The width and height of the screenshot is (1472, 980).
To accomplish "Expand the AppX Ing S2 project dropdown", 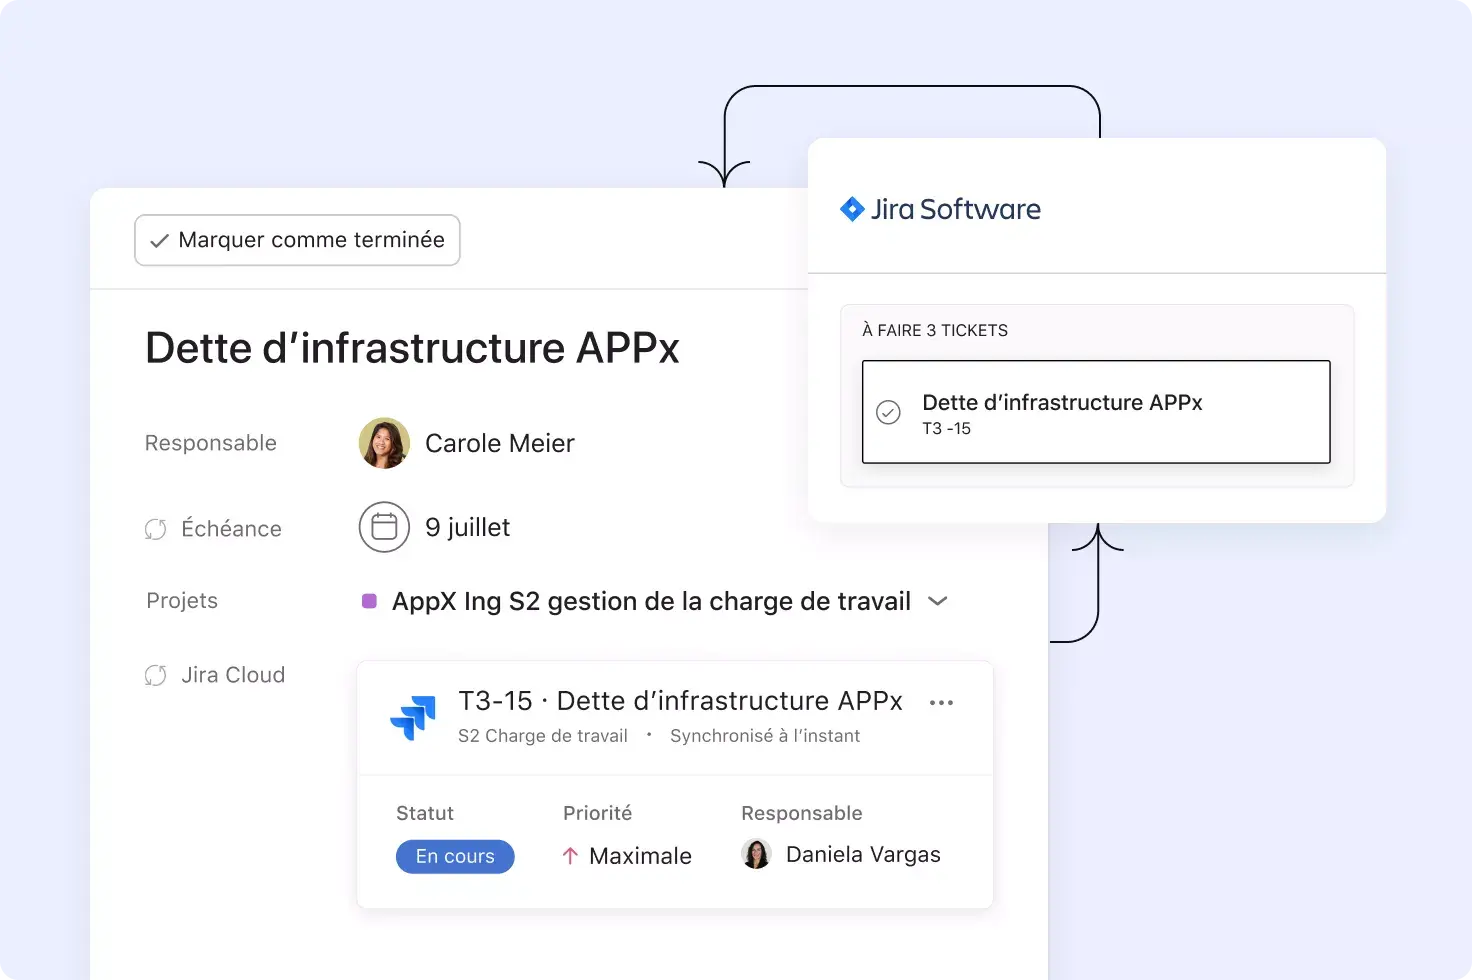I will (938, 601).
